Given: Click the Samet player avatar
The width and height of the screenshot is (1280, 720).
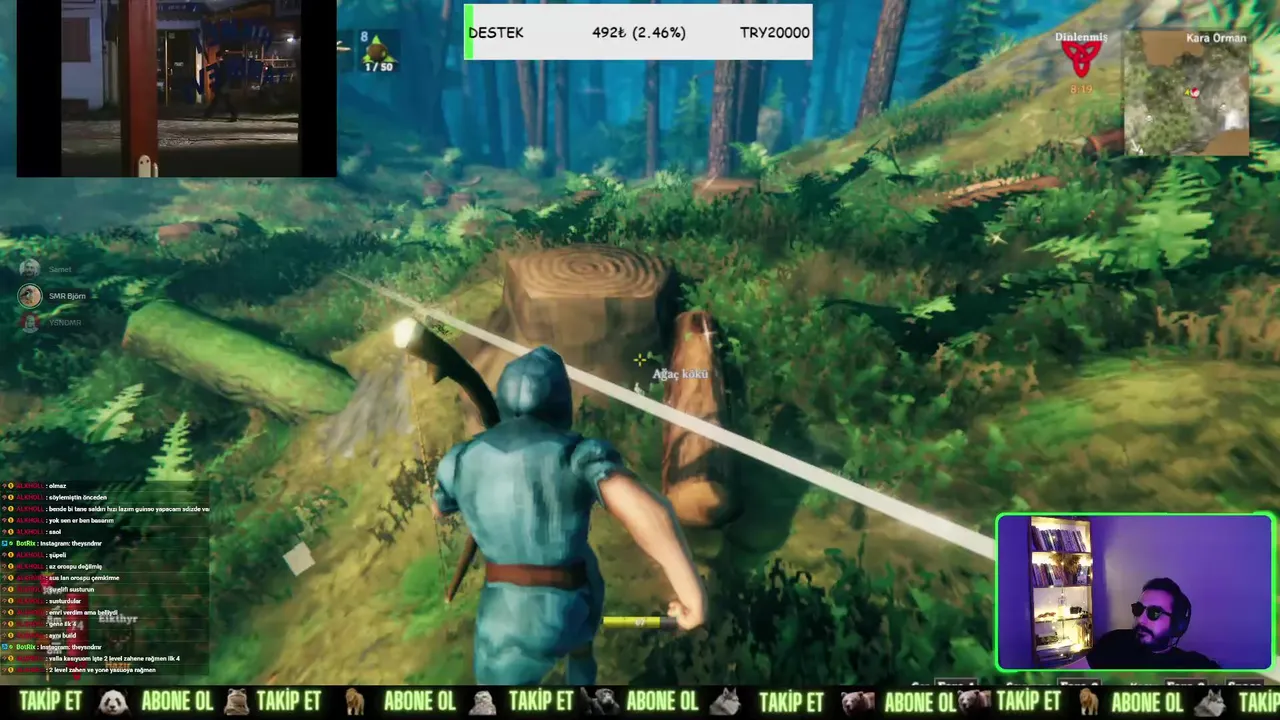Looking at the screenshot, I should [x=30, y=268].
